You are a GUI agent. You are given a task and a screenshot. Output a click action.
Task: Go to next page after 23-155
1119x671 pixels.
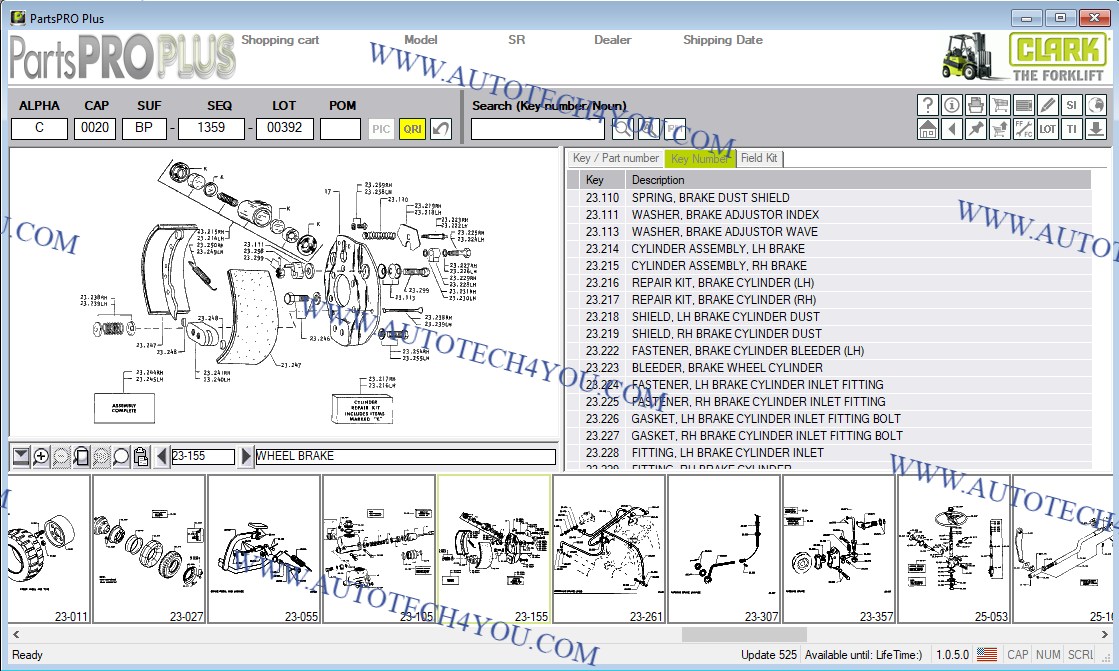click(x=246, y=456)
